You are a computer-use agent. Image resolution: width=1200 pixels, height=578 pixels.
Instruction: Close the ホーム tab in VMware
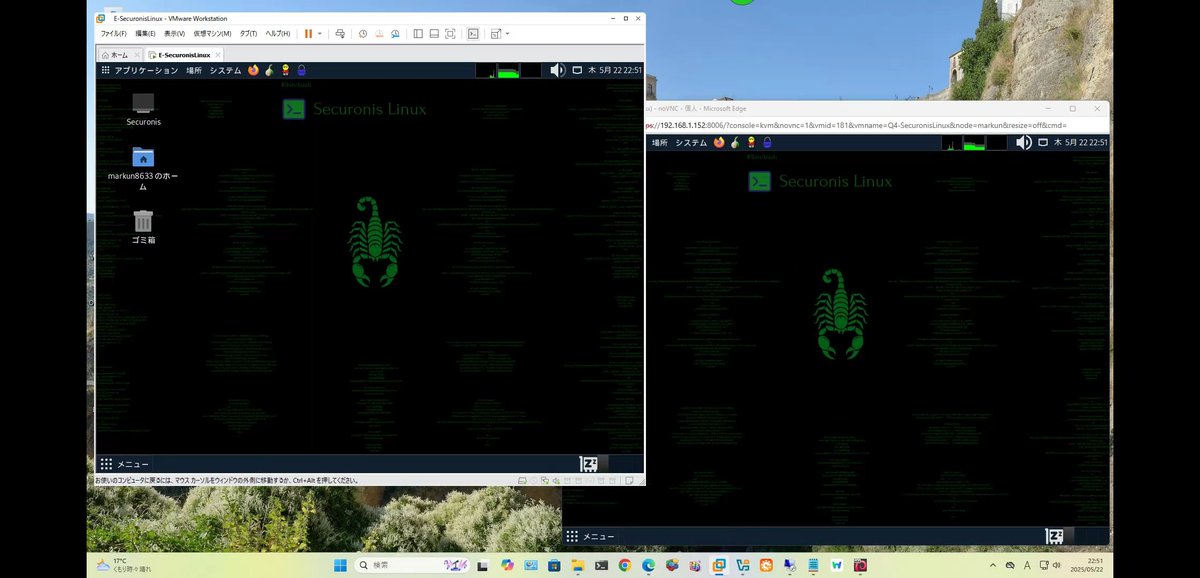(x=136, y=54)
